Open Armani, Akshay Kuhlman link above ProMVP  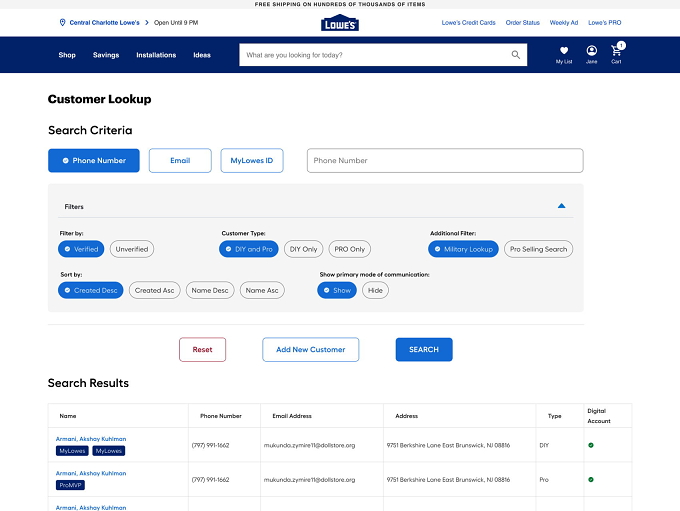[x=91, y=473]
